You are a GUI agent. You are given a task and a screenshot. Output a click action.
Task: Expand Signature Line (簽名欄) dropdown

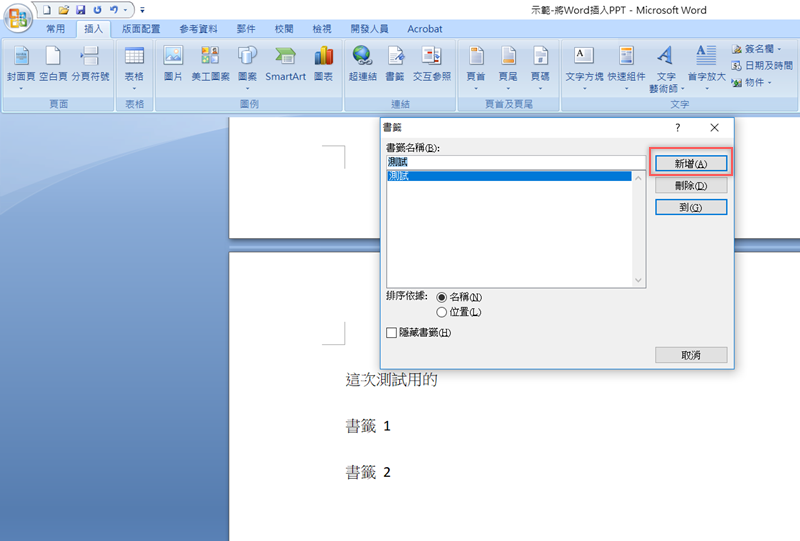pyautogui.click(x=780, y=49)
